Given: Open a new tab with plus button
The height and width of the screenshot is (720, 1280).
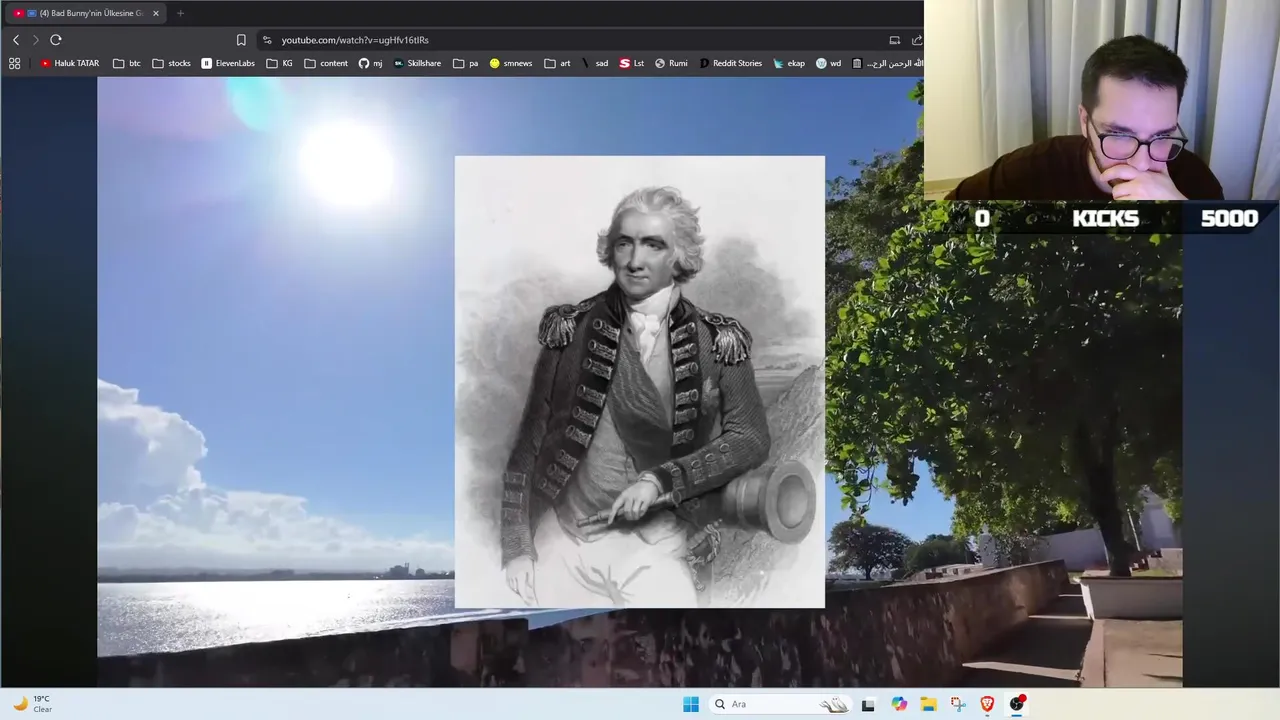Looking at the screenshot, I should (180, 13).
